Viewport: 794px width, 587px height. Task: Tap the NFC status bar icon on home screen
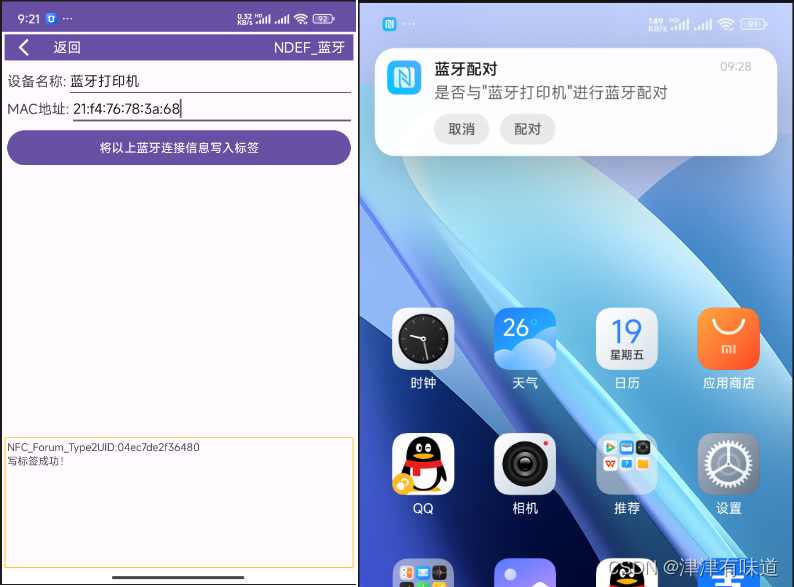point(389,24)
